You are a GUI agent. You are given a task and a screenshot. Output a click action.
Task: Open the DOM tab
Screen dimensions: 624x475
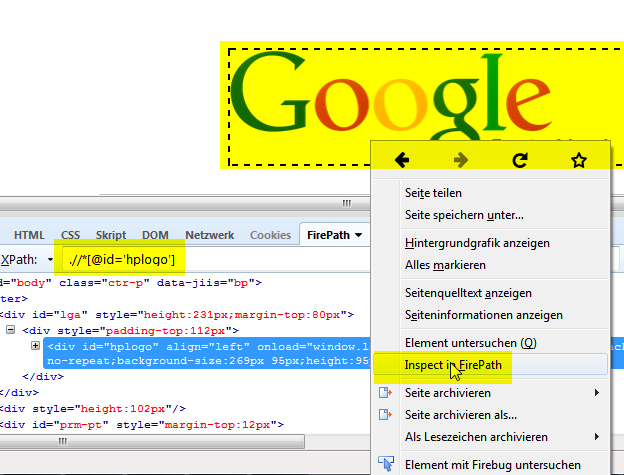coord(155,235)
